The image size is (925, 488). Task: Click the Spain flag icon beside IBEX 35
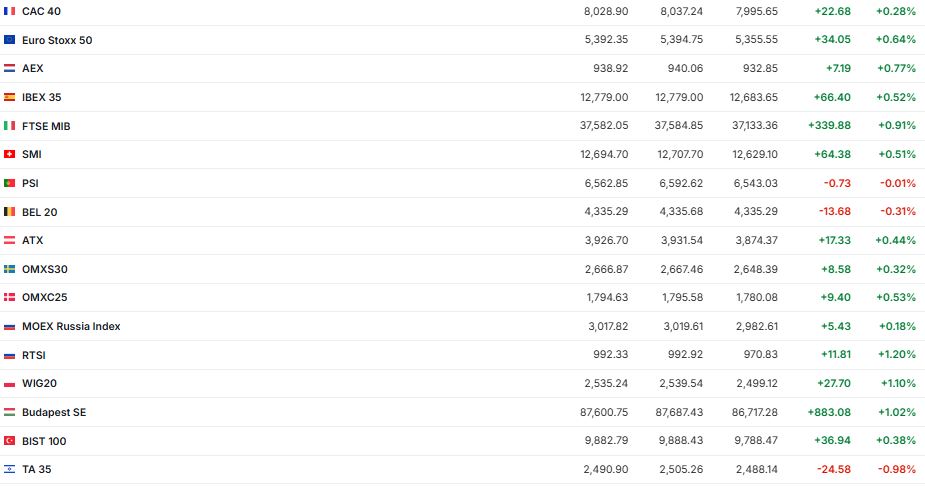(9, 97)
